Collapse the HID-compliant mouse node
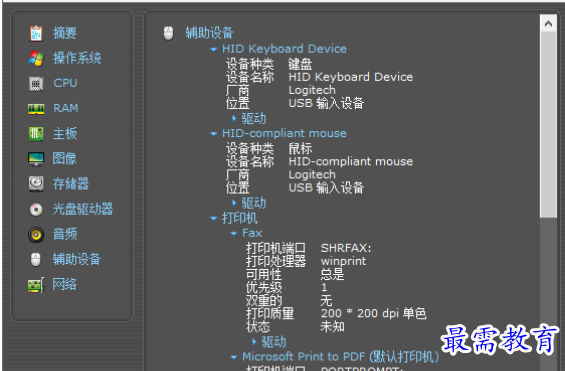Viewport: 565px width, 371px height. tap(214, 134)
